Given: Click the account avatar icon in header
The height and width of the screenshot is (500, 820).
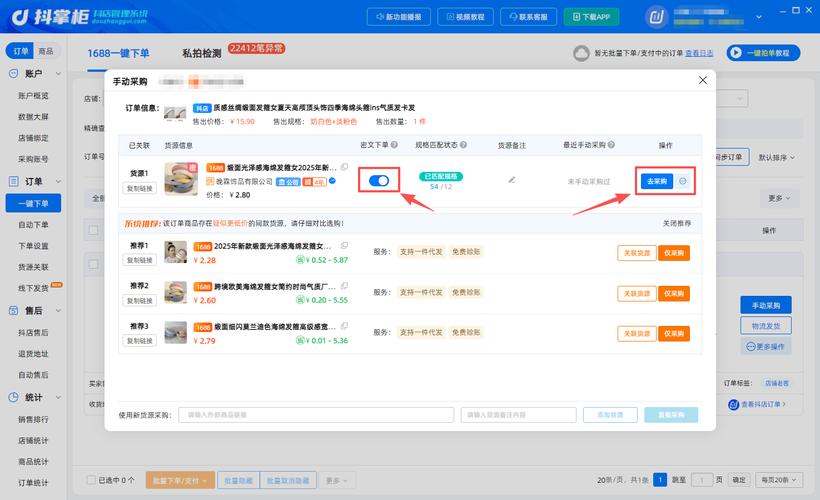Looking at the screenshot, I should 656,17.
